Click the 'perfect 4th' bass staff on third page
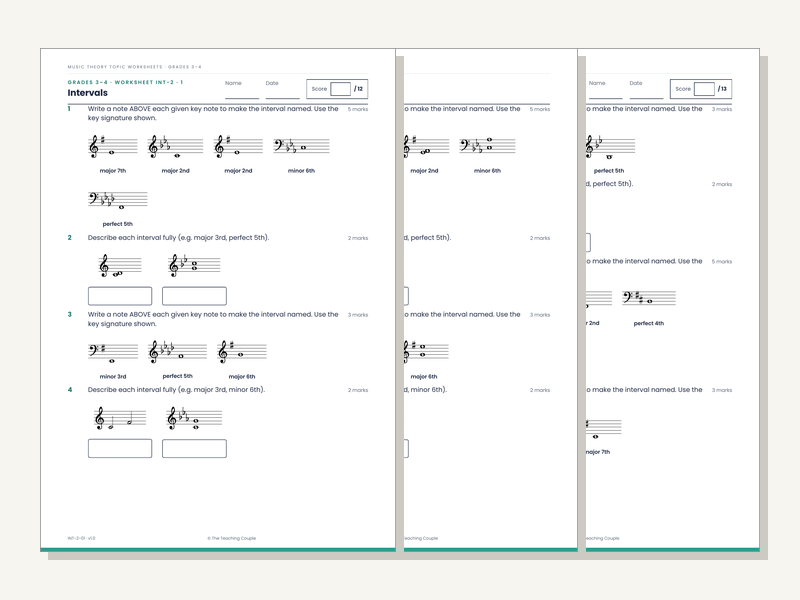 click(x=649, y=298)
